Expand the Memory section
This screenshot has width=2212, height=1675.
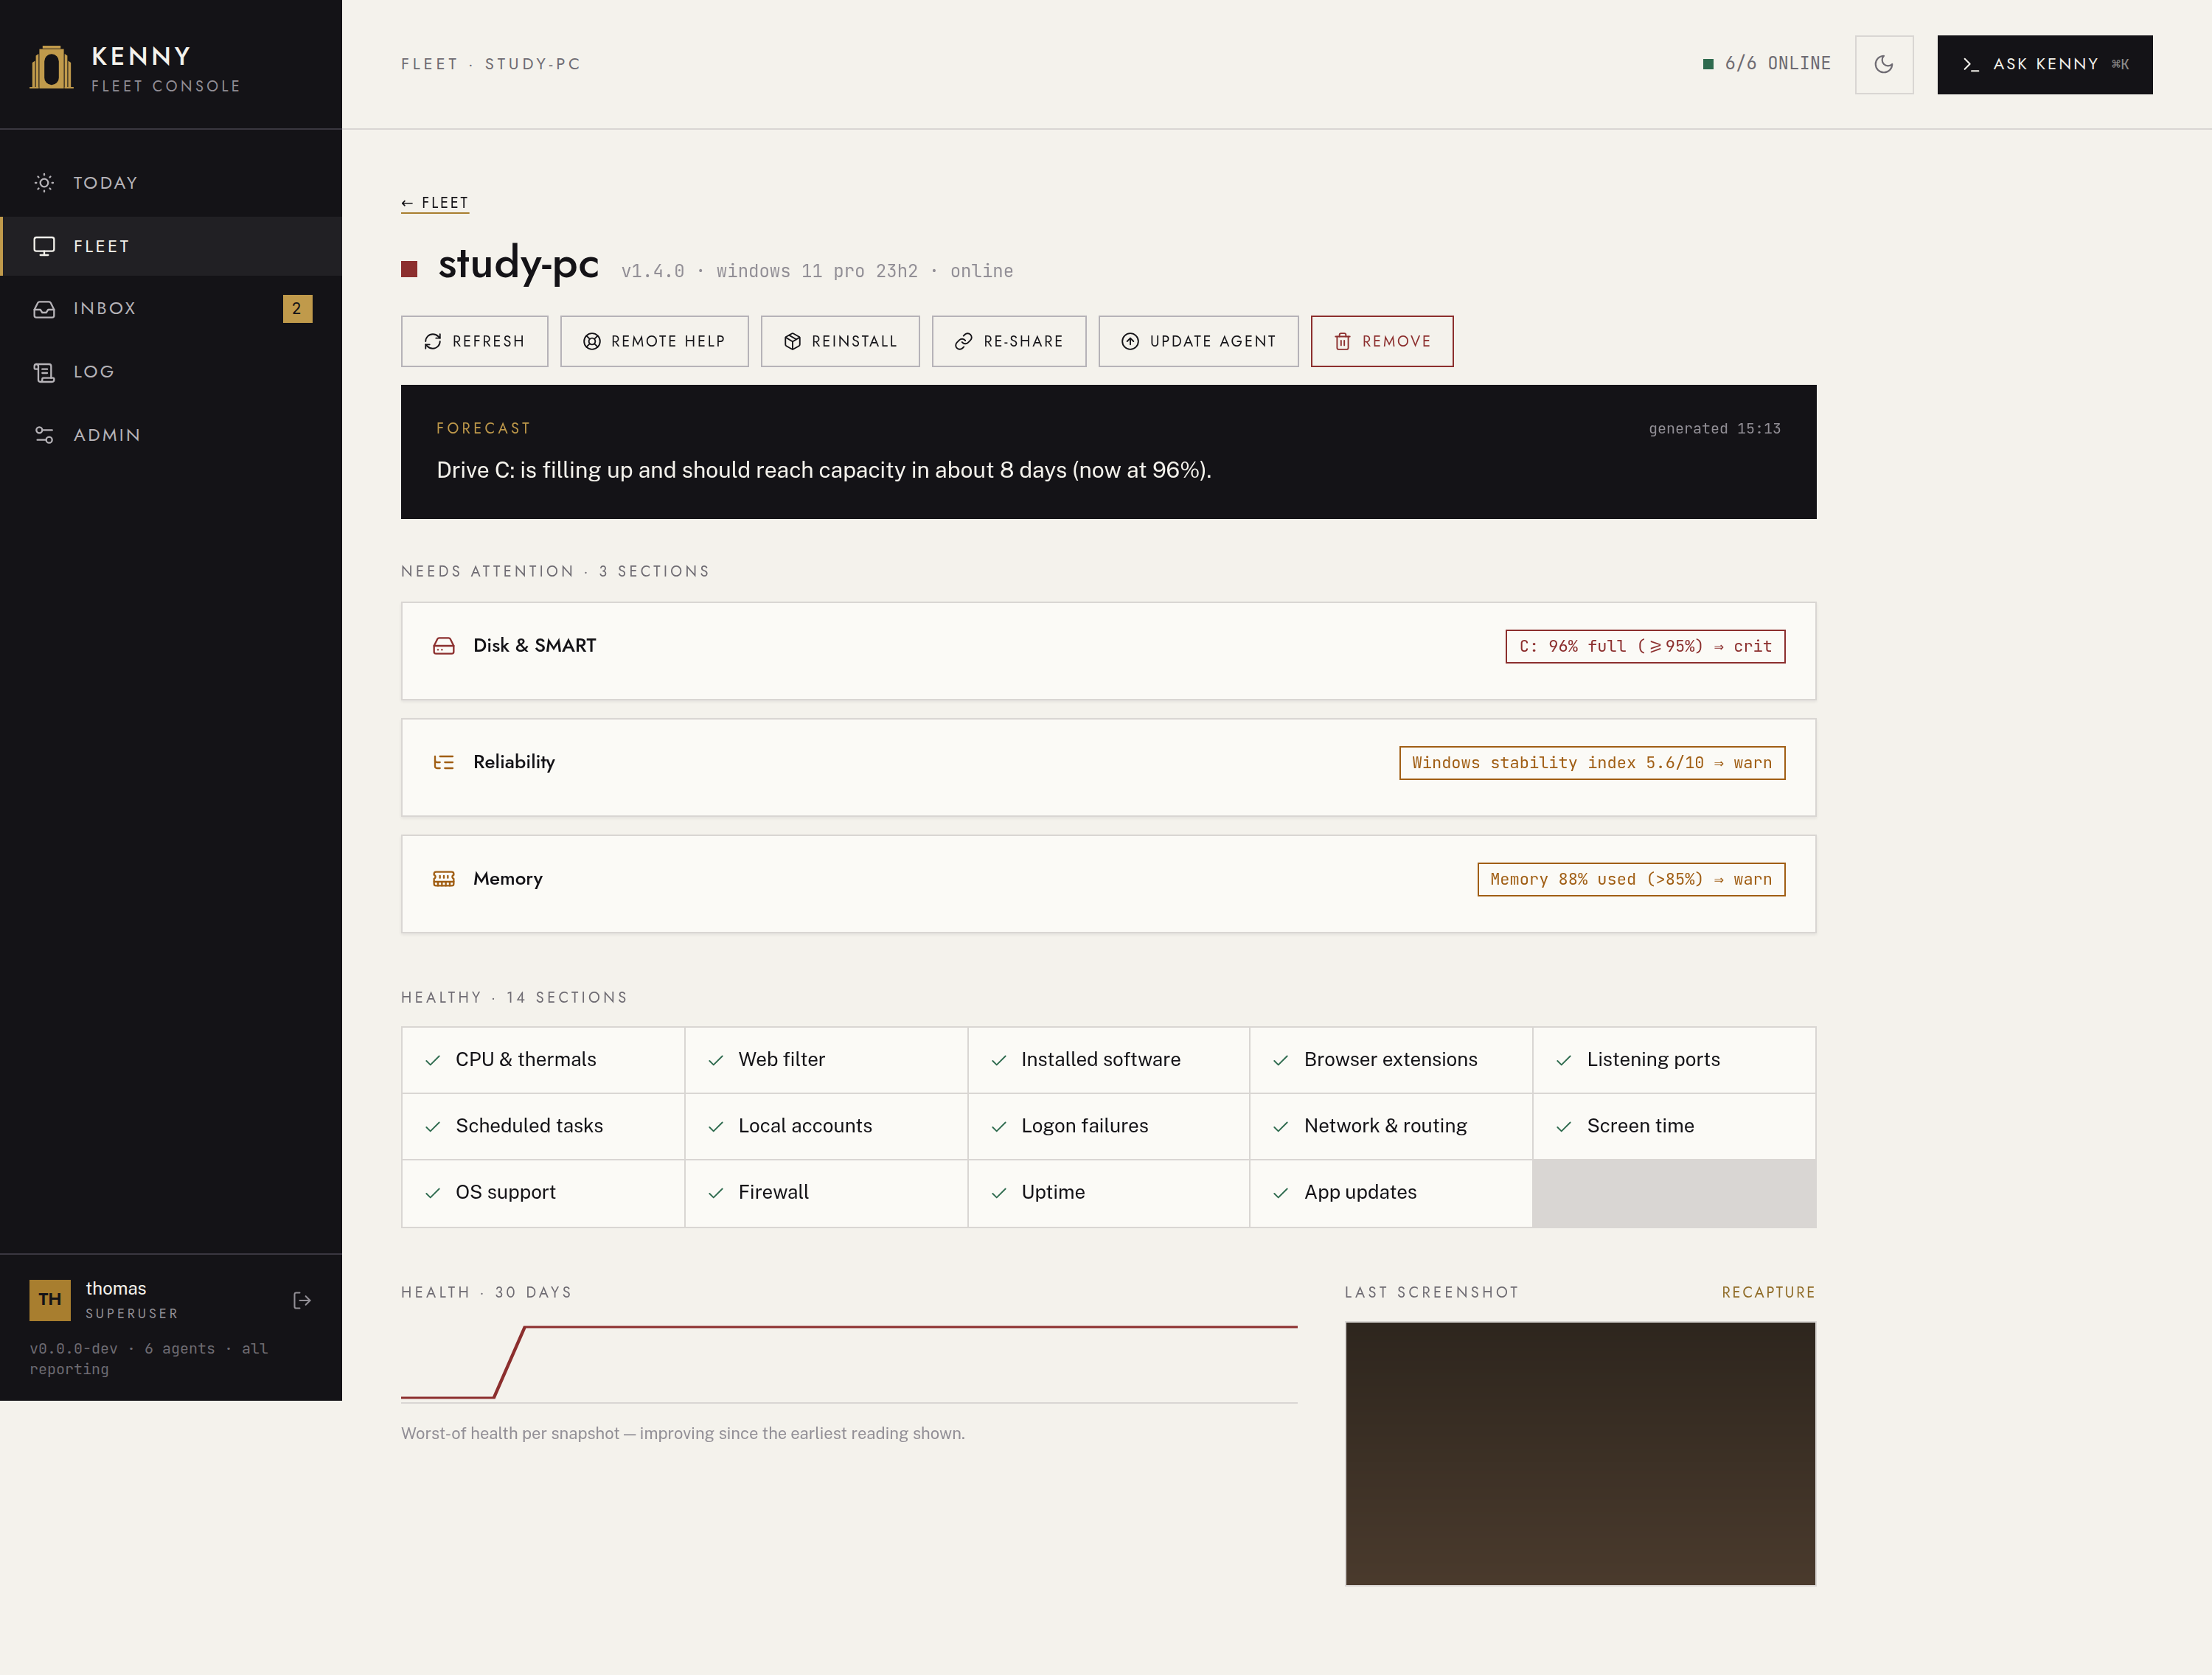1108,884
